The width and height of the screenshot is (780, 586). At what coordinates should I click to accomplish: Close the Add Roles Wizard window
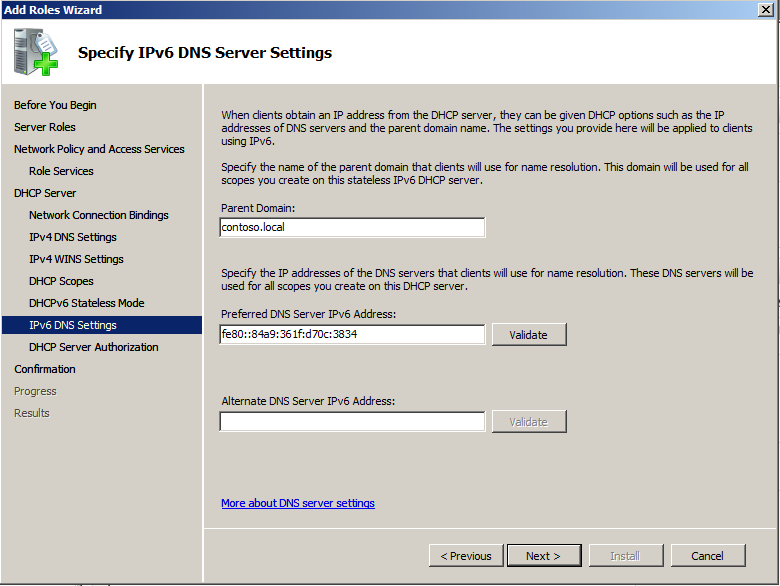tap(766, 9)
